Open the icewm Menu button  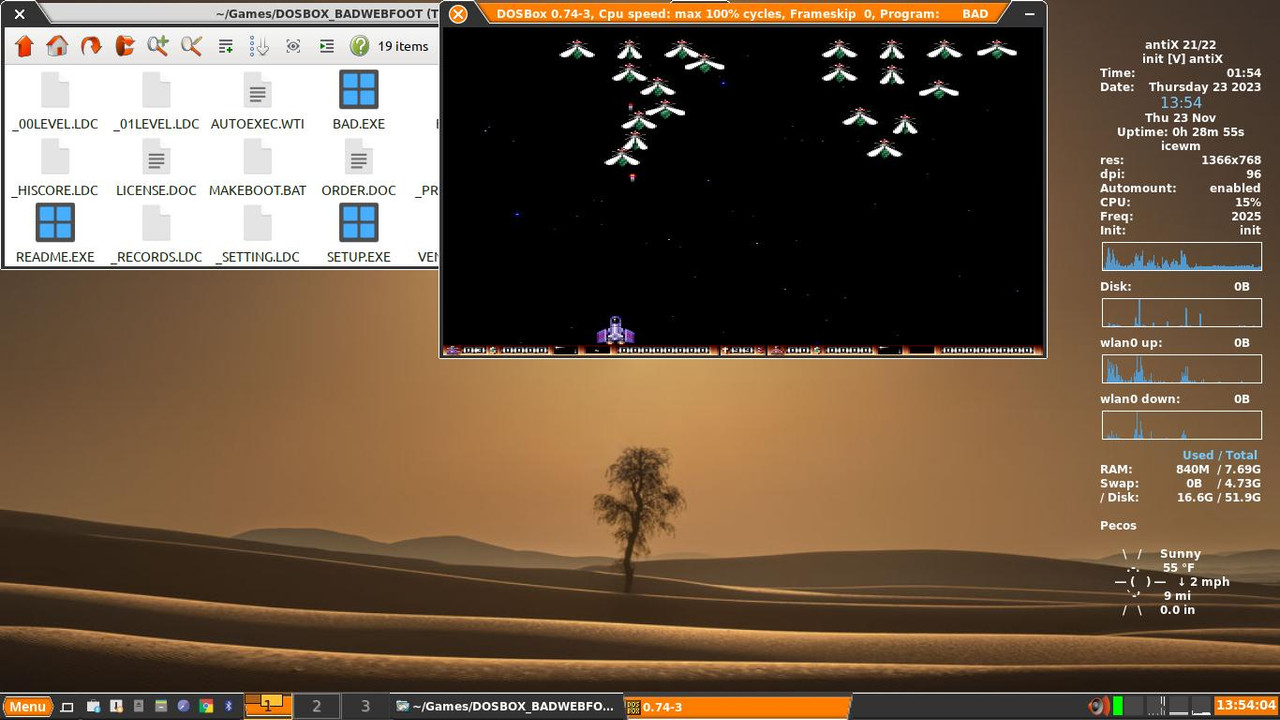click(27, 706)
